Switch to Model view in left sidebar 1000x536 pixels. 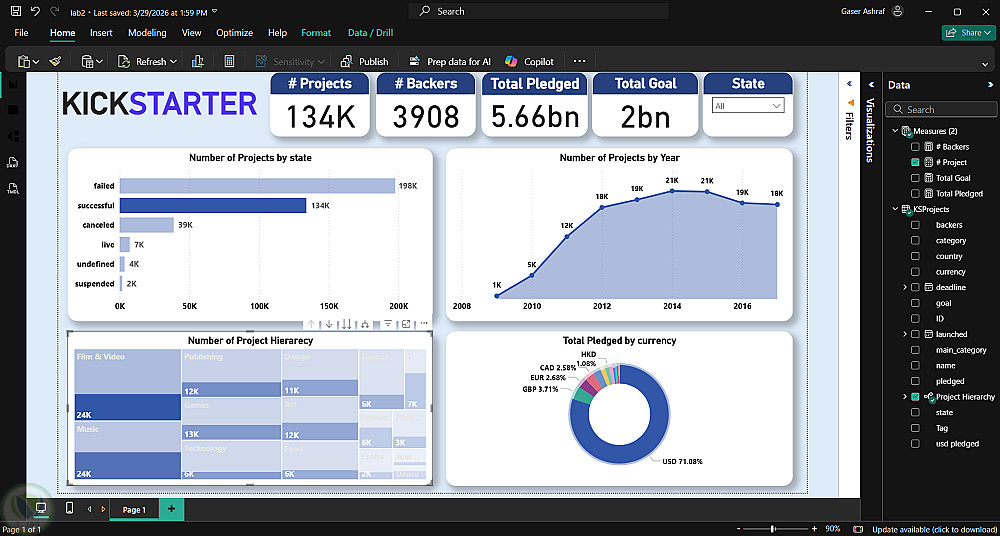pos(13,136)
